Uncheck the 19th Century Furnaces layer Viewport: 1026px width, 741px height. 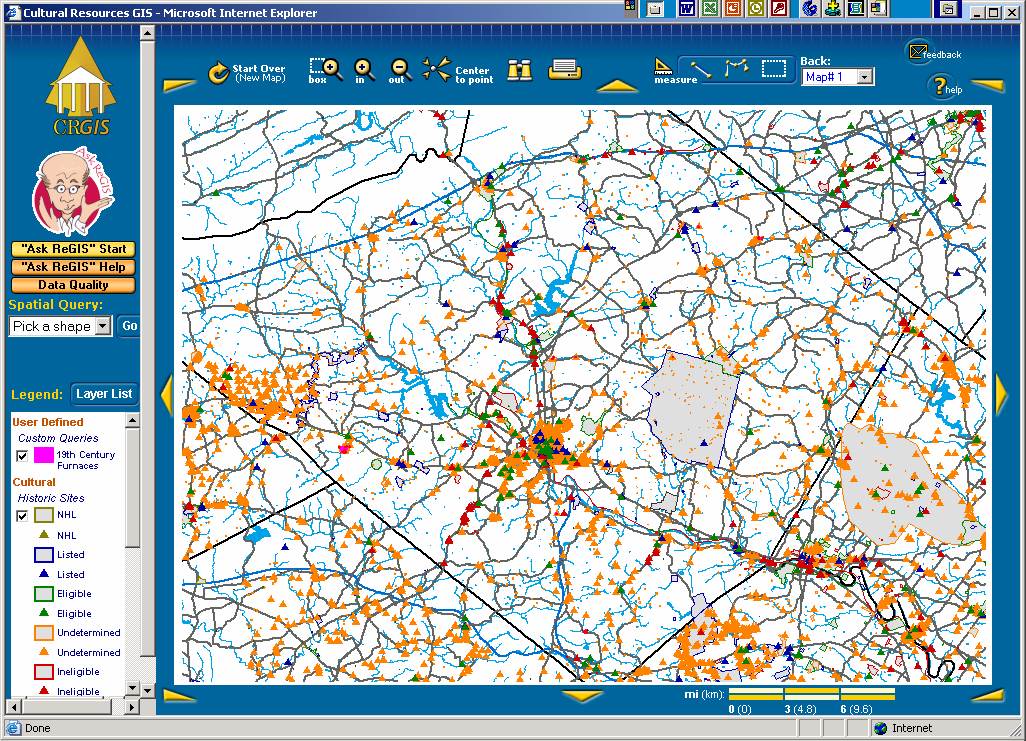[22, 456]
